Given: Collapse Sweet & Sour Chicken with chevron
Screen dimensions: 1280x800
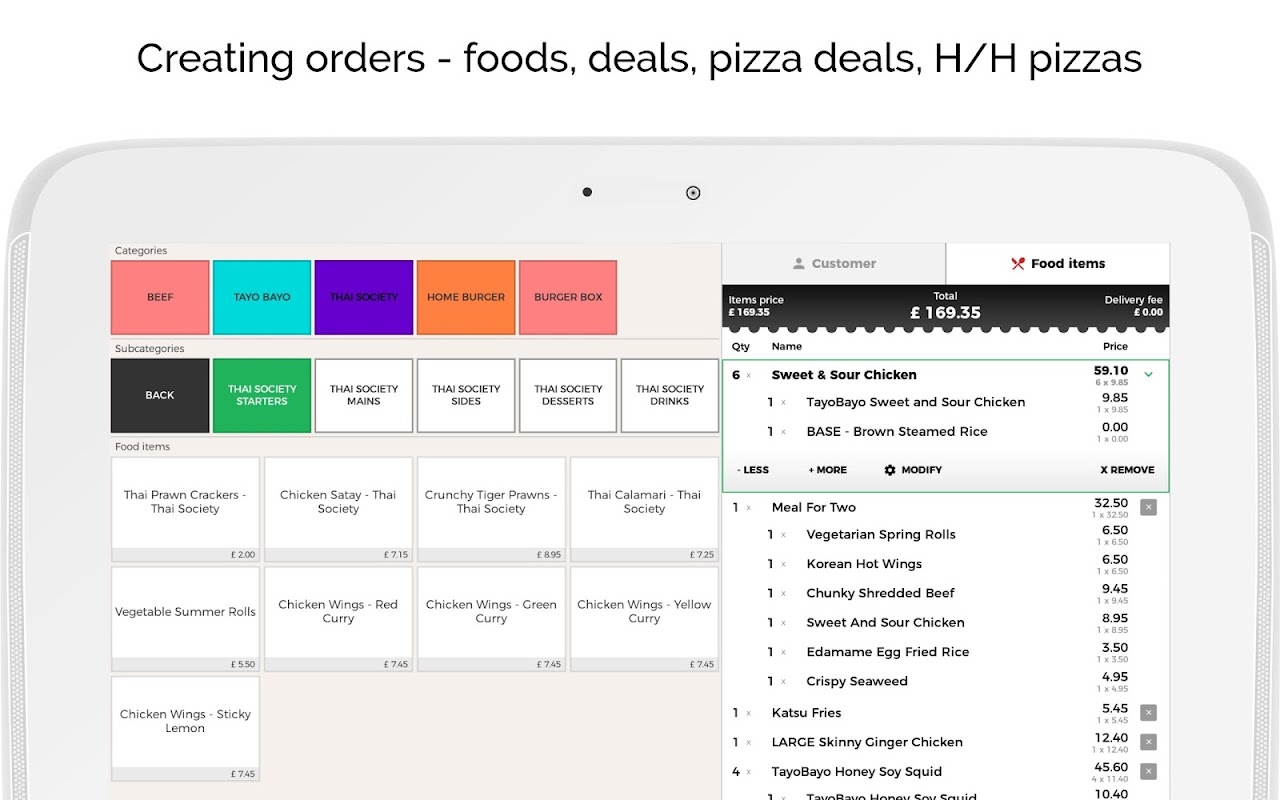Looking at the screenshot, I should (x=1148, y=375).
